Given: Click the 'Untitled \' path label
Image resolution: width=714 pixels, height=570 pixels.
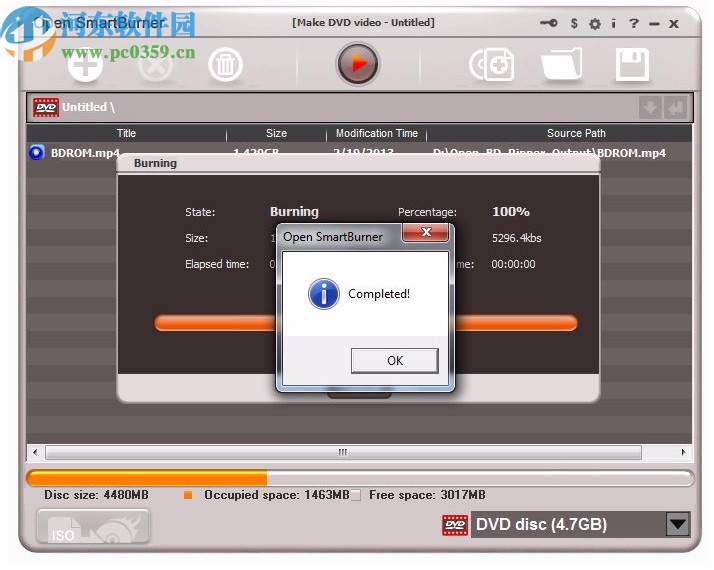Looking at the screenshot, I should [x=88, y=107].
